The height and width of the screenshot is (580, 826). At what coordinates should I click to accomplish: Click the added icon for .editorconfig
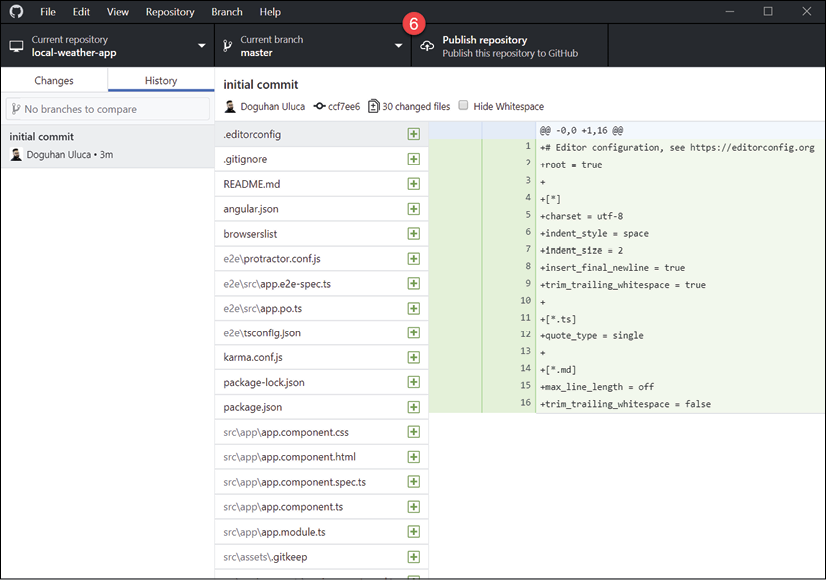414,134
